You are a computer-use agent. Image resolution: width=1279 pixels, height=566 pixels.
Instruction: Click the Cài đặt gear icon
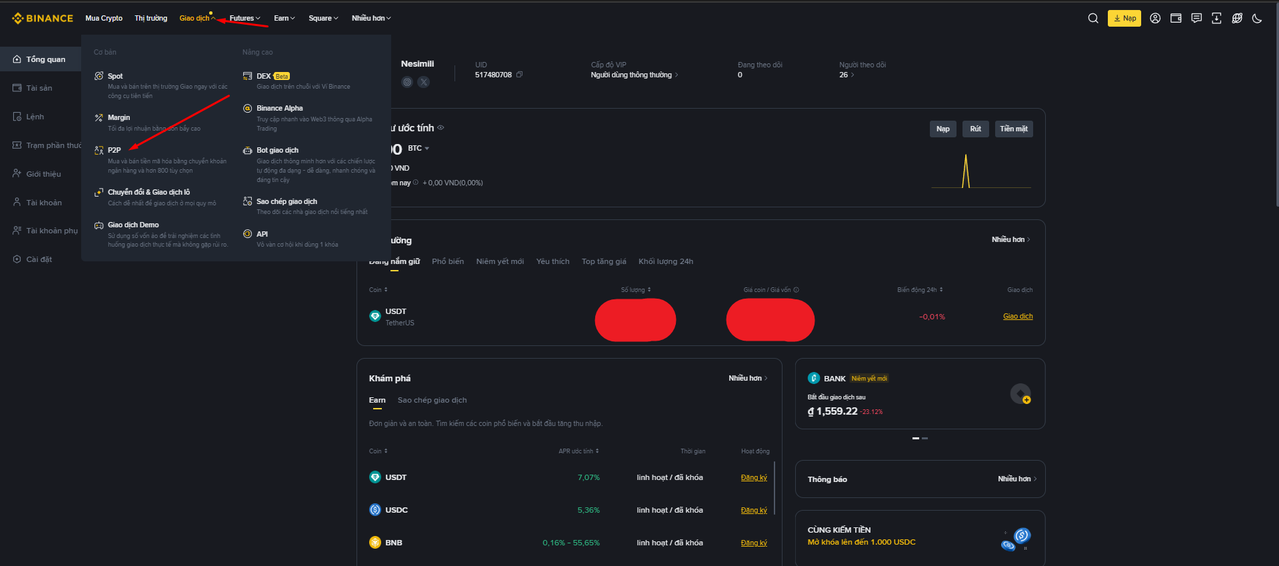pos(17,259)
